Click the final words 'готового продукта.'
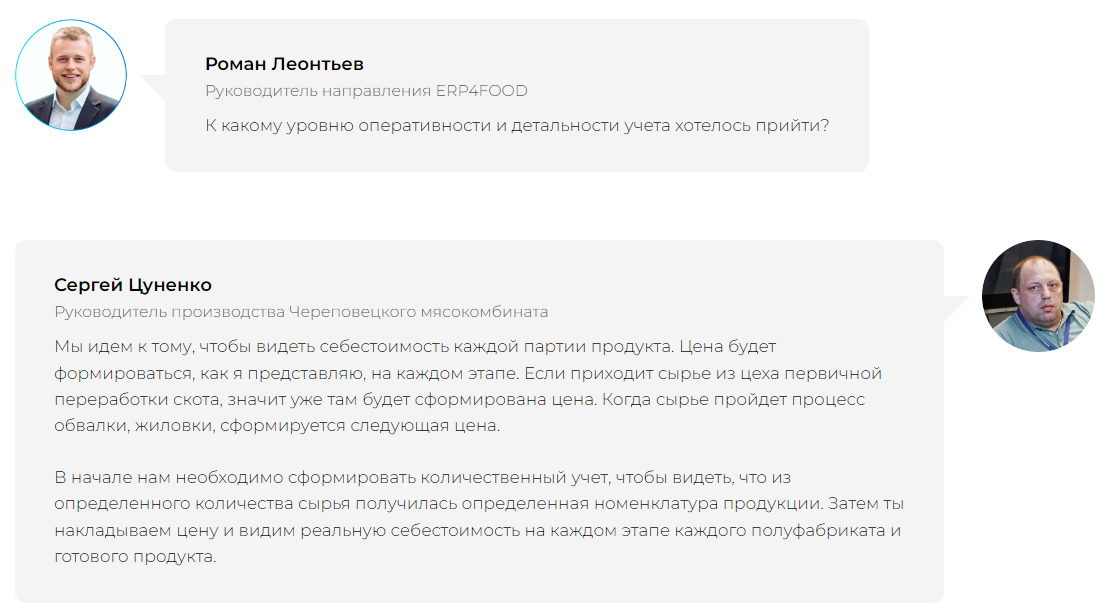This screenshot has width=1108, height=610. click(135, 556)
